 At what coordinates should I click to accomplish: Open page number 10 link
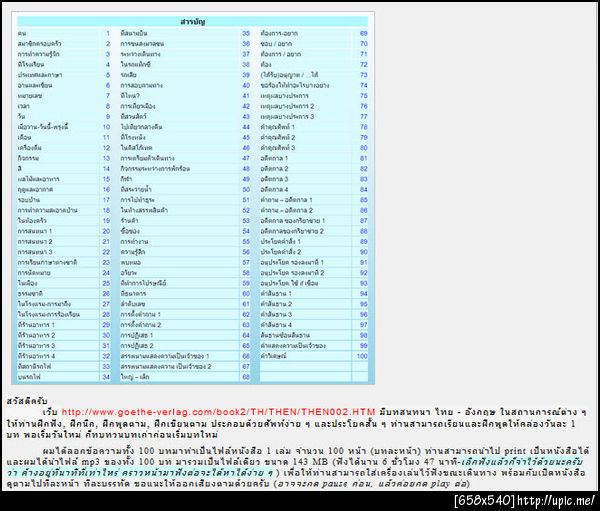point(106,127)
